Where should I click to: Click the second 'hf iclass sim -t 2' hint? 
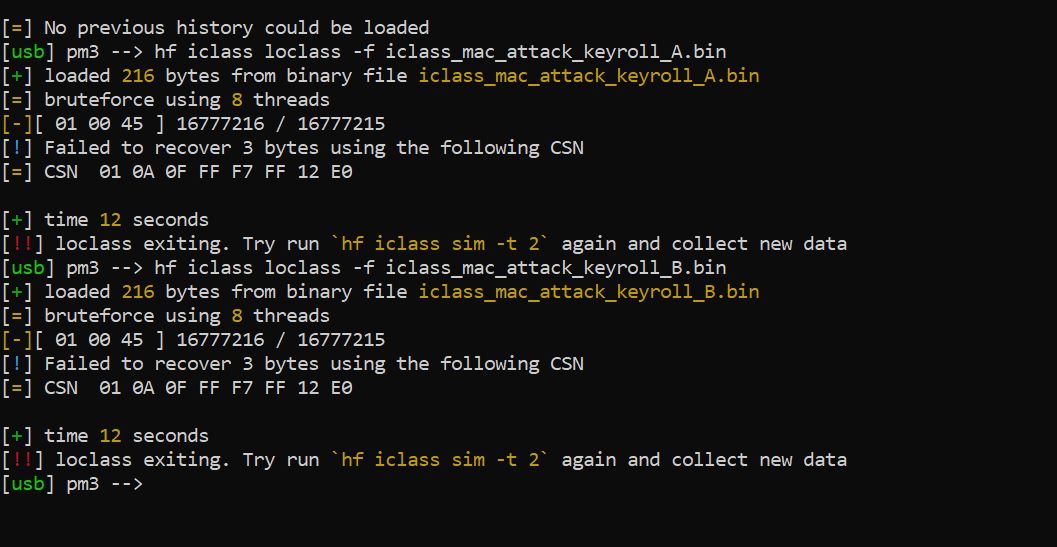coord(441,459)
